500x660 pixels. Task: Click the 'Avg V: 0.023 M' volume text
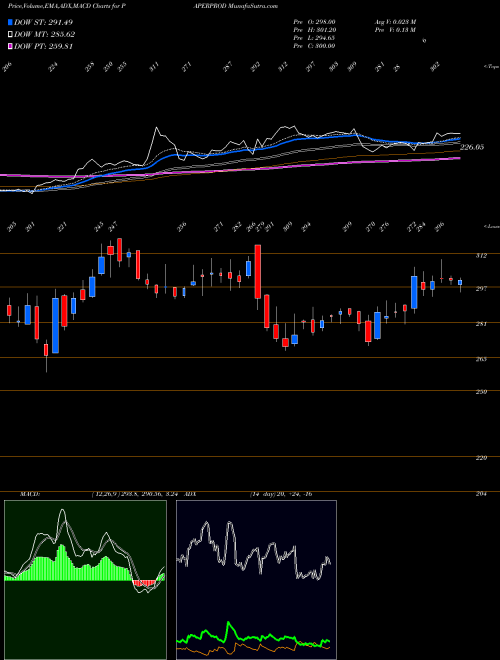tap(395, 22)
